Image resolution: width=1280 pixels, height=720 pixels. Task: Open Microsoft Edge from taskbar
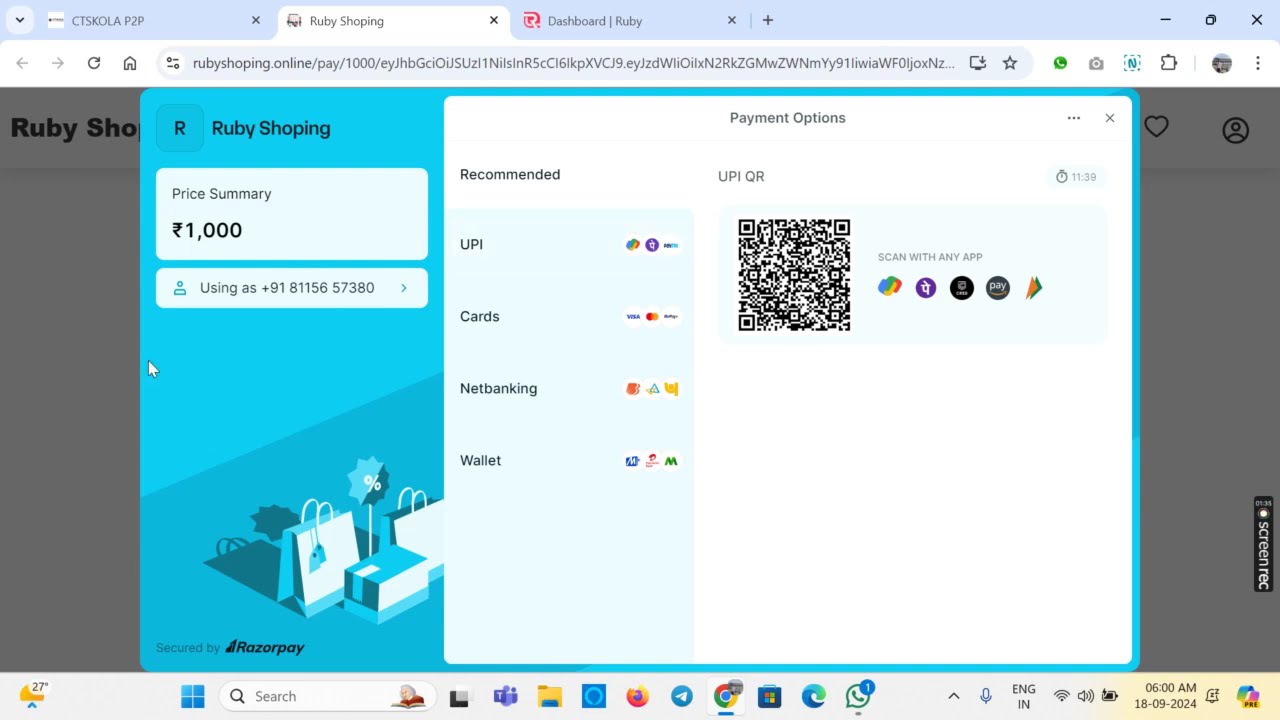coord(814,696)
